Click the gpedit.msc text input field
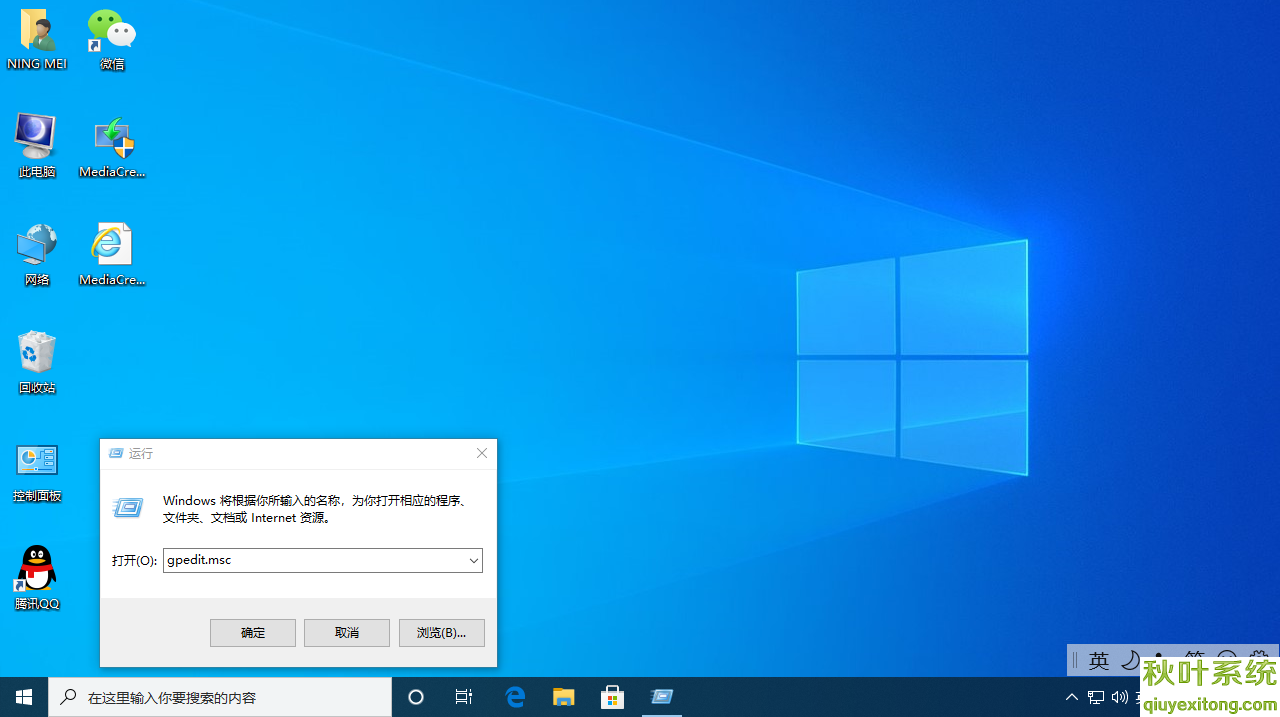The height and width of the screenshot is (717, 1280). tap(314, 561)
